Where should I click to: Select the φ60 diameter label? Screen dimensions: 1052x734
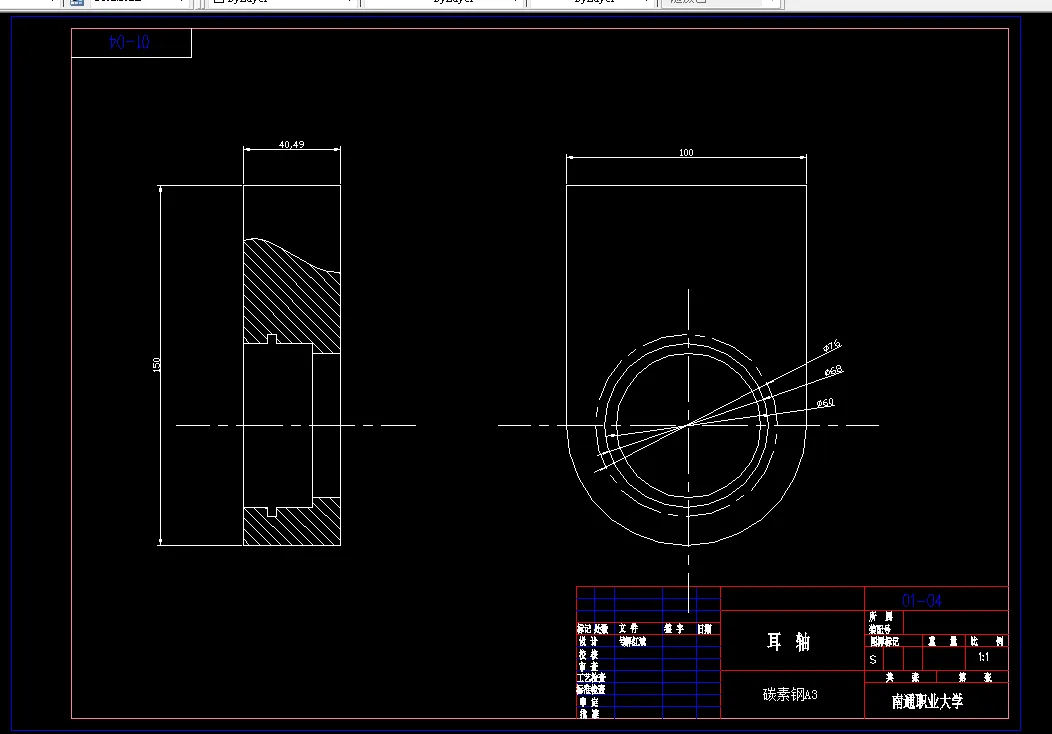(825, 403)
